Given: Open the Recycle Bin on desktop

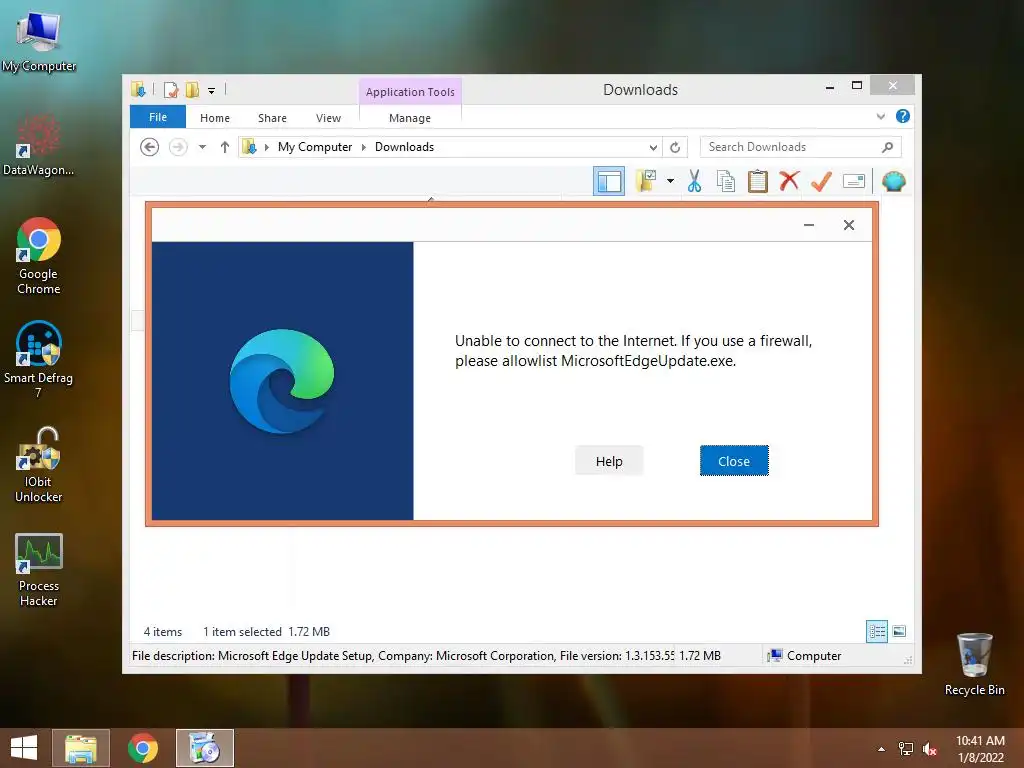Looking at the screenshot, I should pyautogui.click(x=974, y=664).
